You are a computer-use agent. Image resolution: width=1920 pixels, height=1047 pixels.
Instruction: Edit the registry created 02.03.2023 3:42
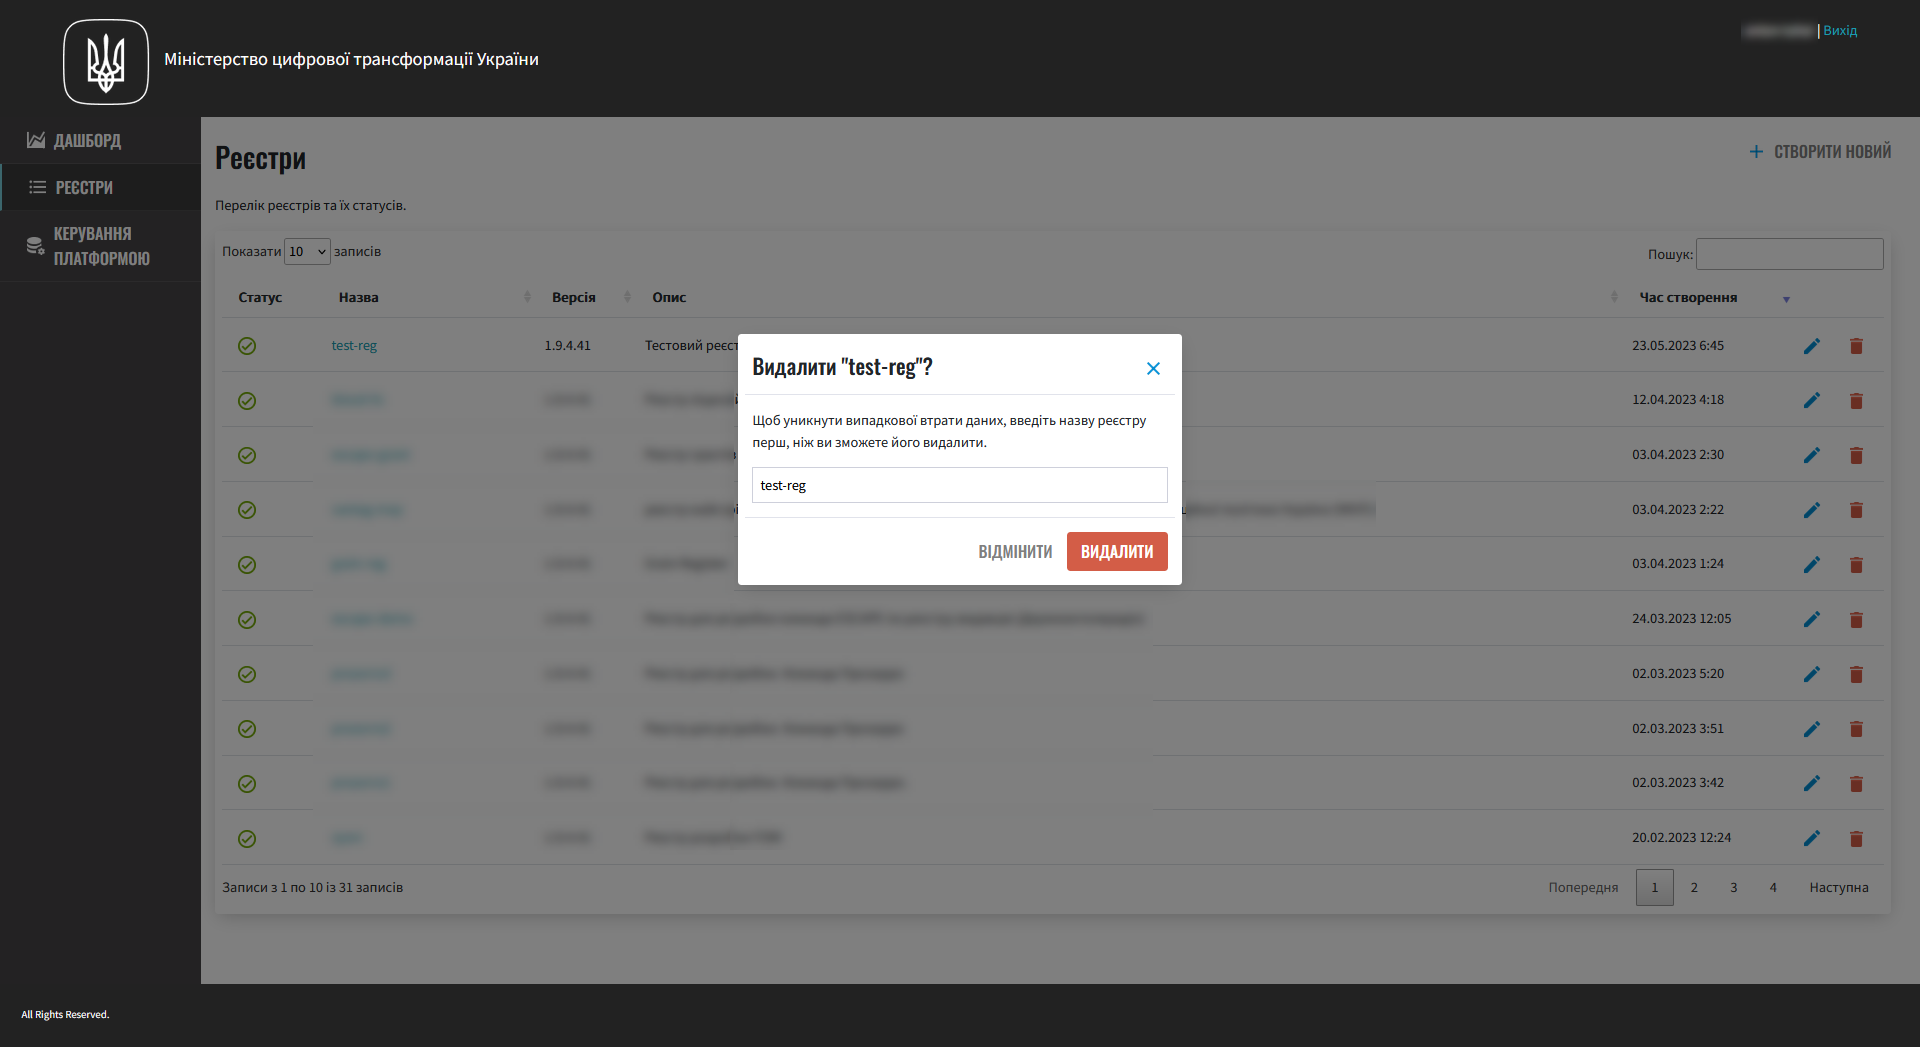coord(1811,784)
